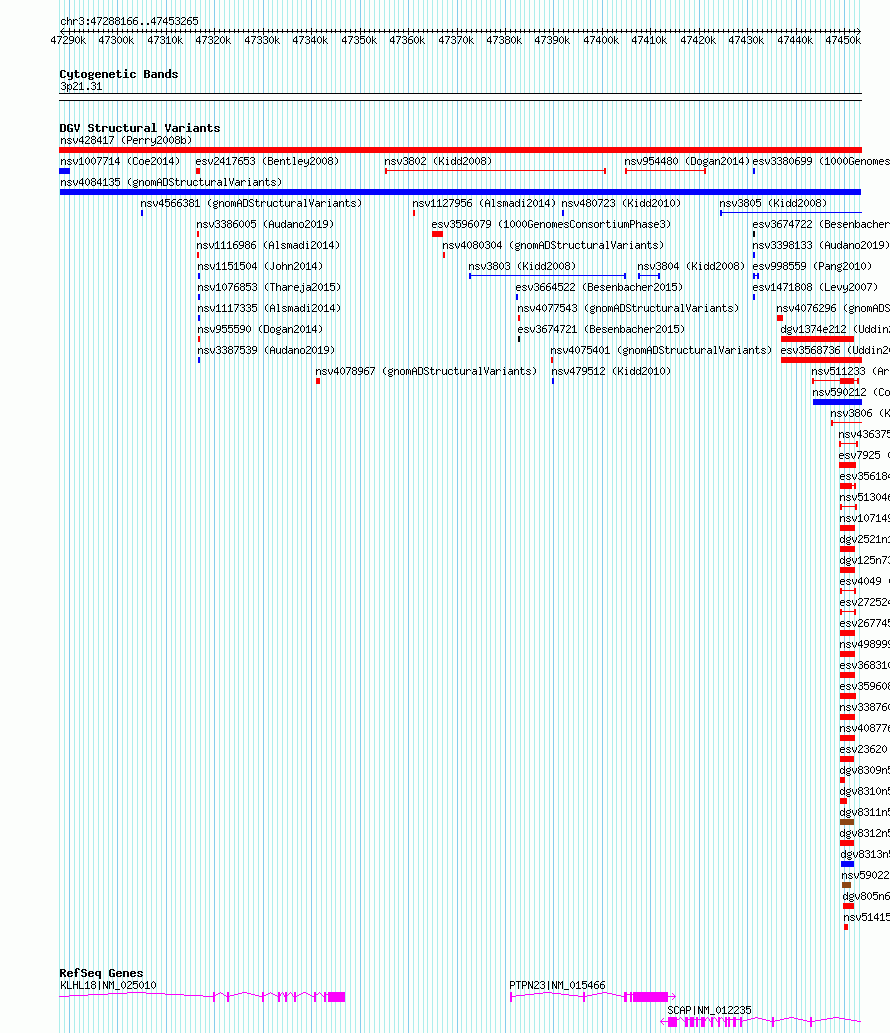
Task: Select nsv4080304 gnomAD variant label
Action: tap(553, 246)
